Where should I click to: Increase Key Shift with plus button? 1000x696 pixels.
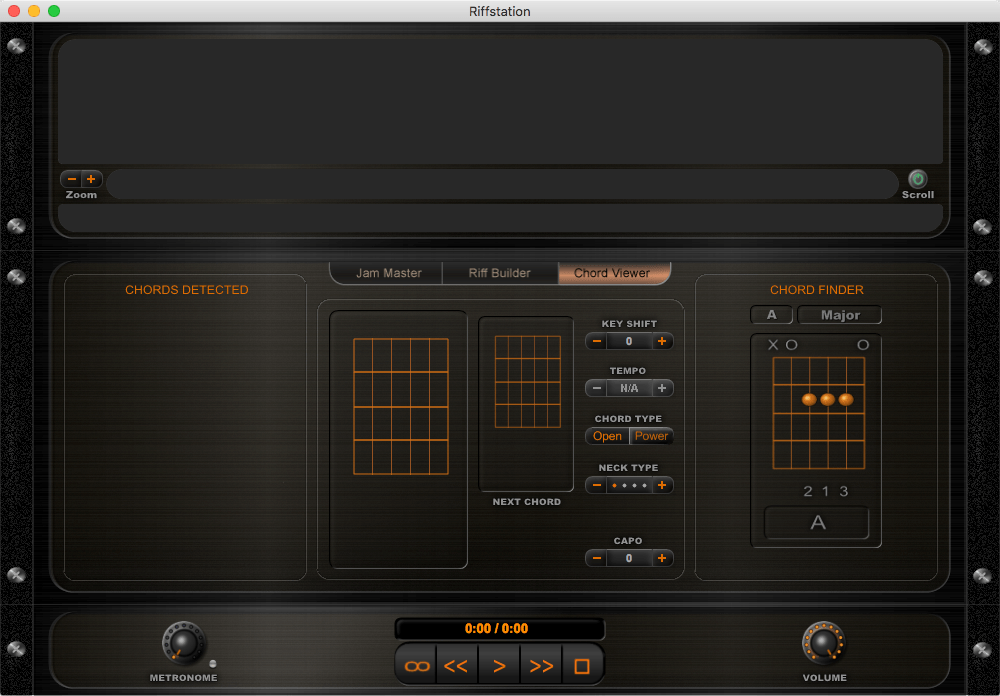pos(662,341)
